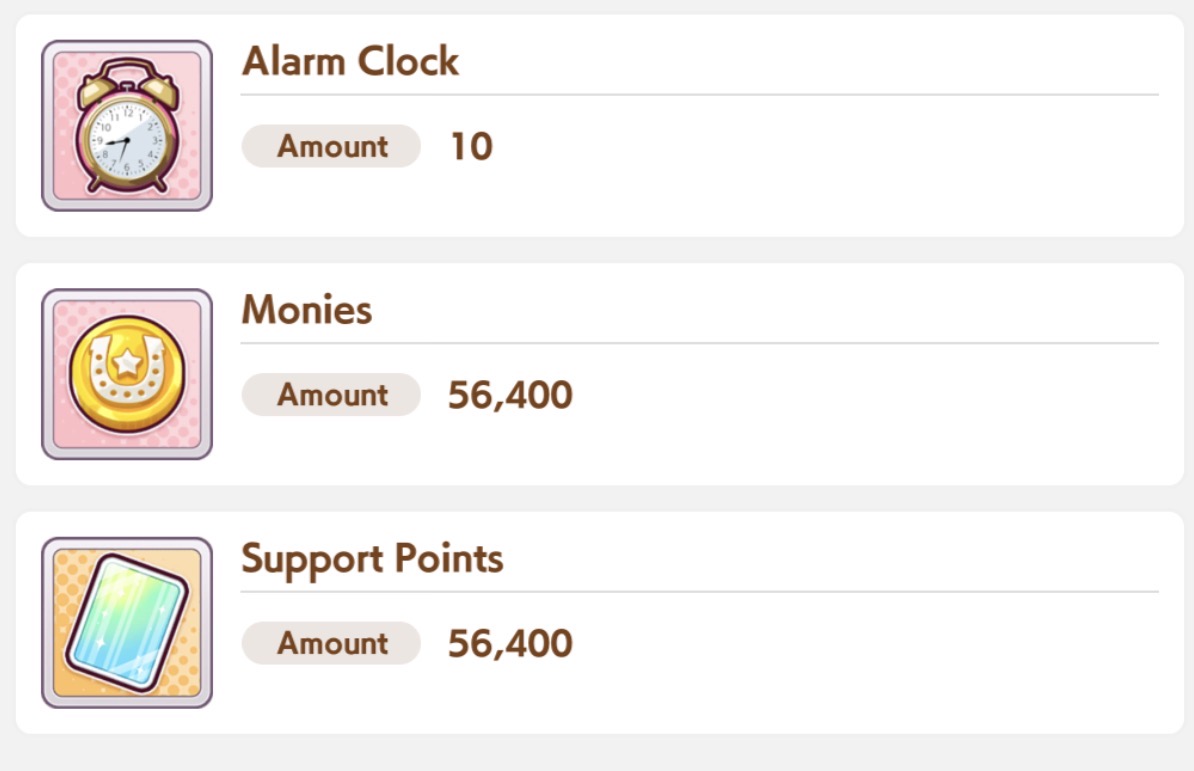Tap the clock face in the Alarm Clock icon
This screenshot has height=771, width=1194.
[127, 139]
